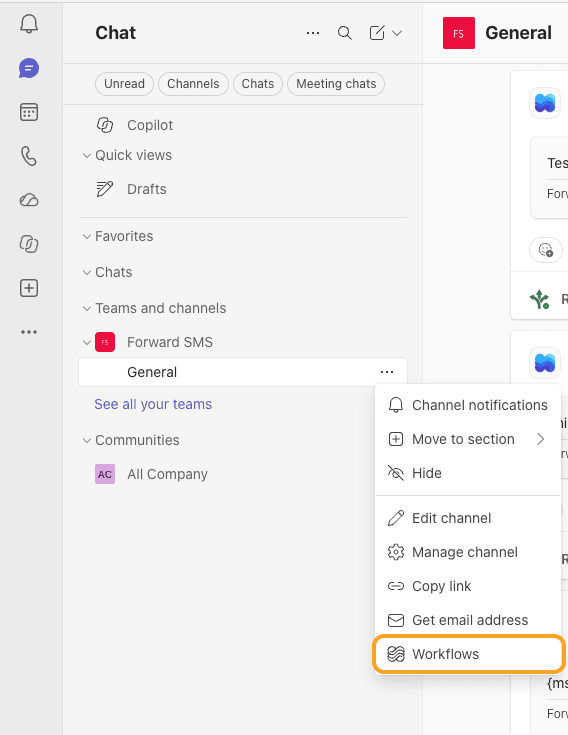Open the Copilot icon in the left rail
The width and height of the screenshot is (568, 735).
[x=29, y=244]
